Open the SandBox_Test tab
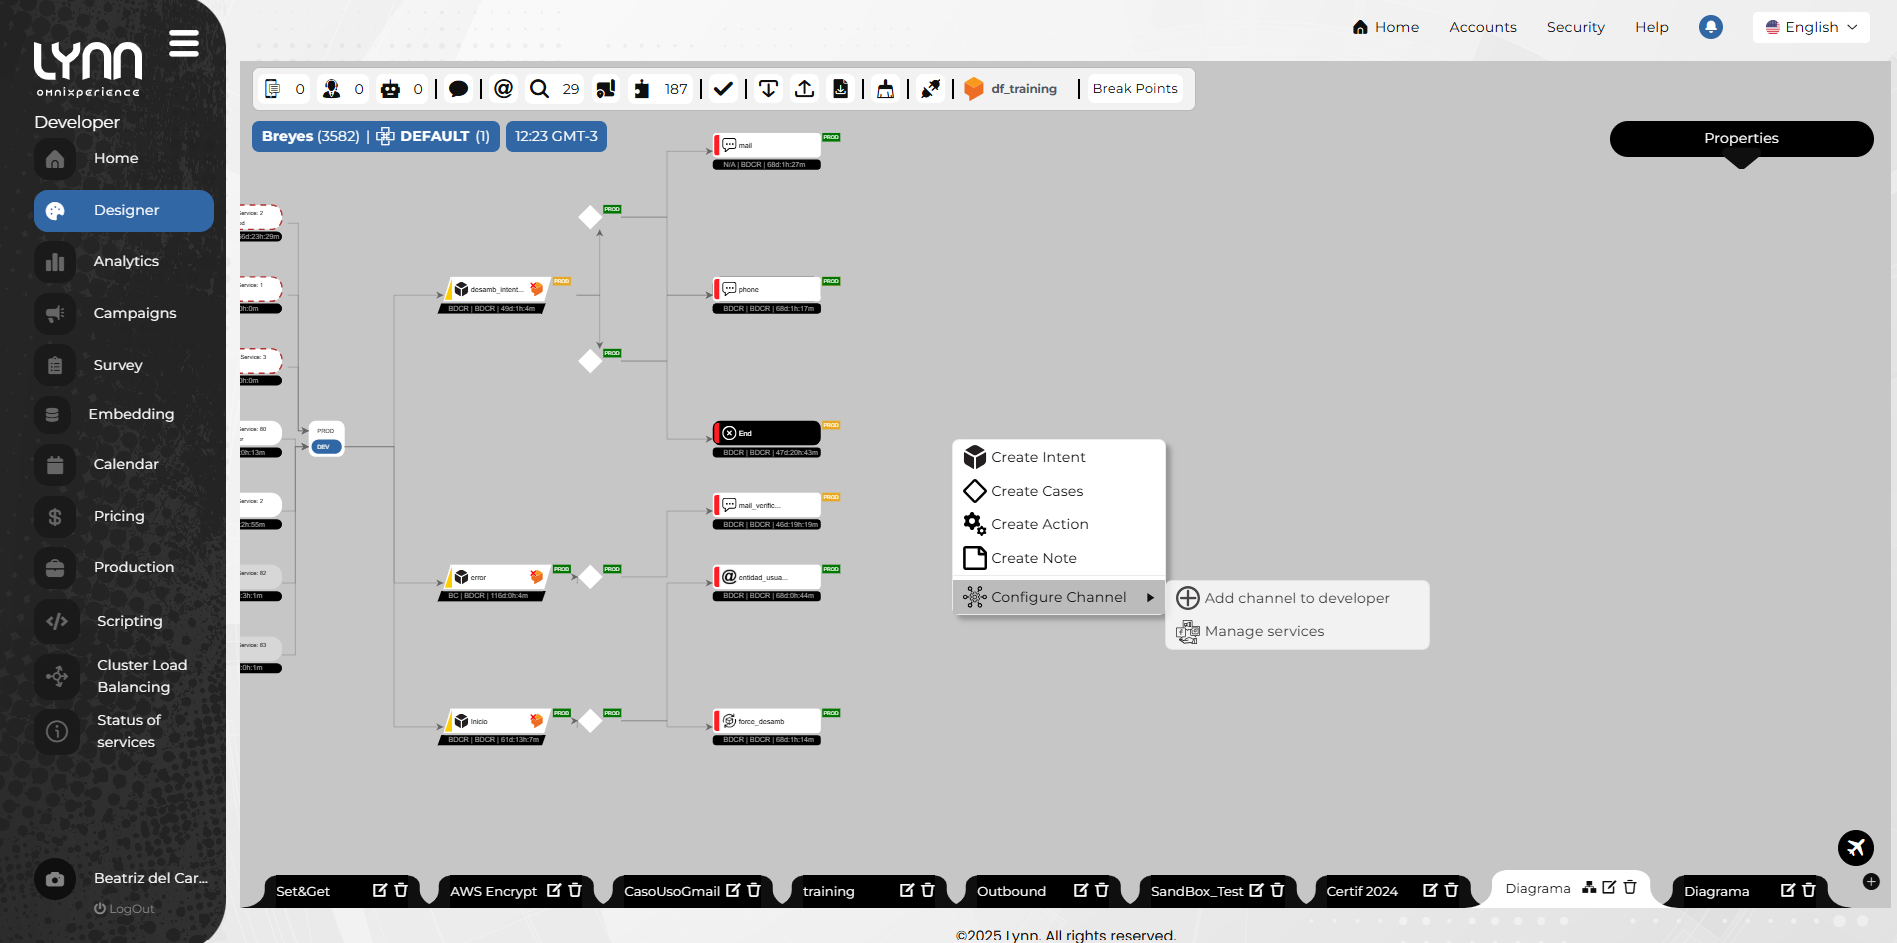Viewport: 1897px width, 943px height. (x=1197, y=891)
